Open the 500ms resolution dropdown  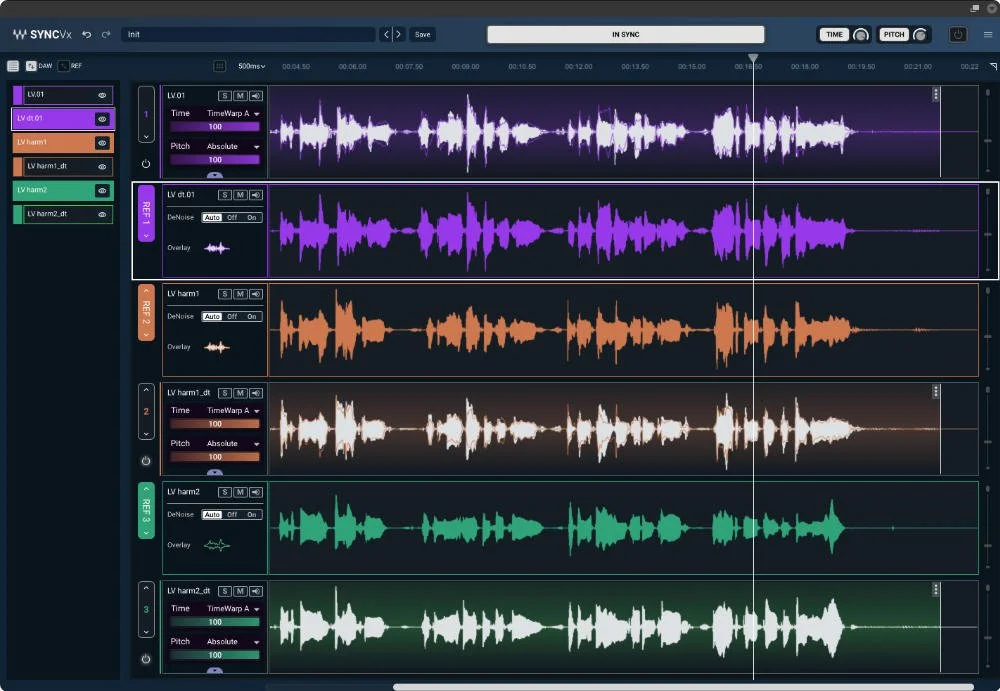pyautogui.click(x=248, y=65)
